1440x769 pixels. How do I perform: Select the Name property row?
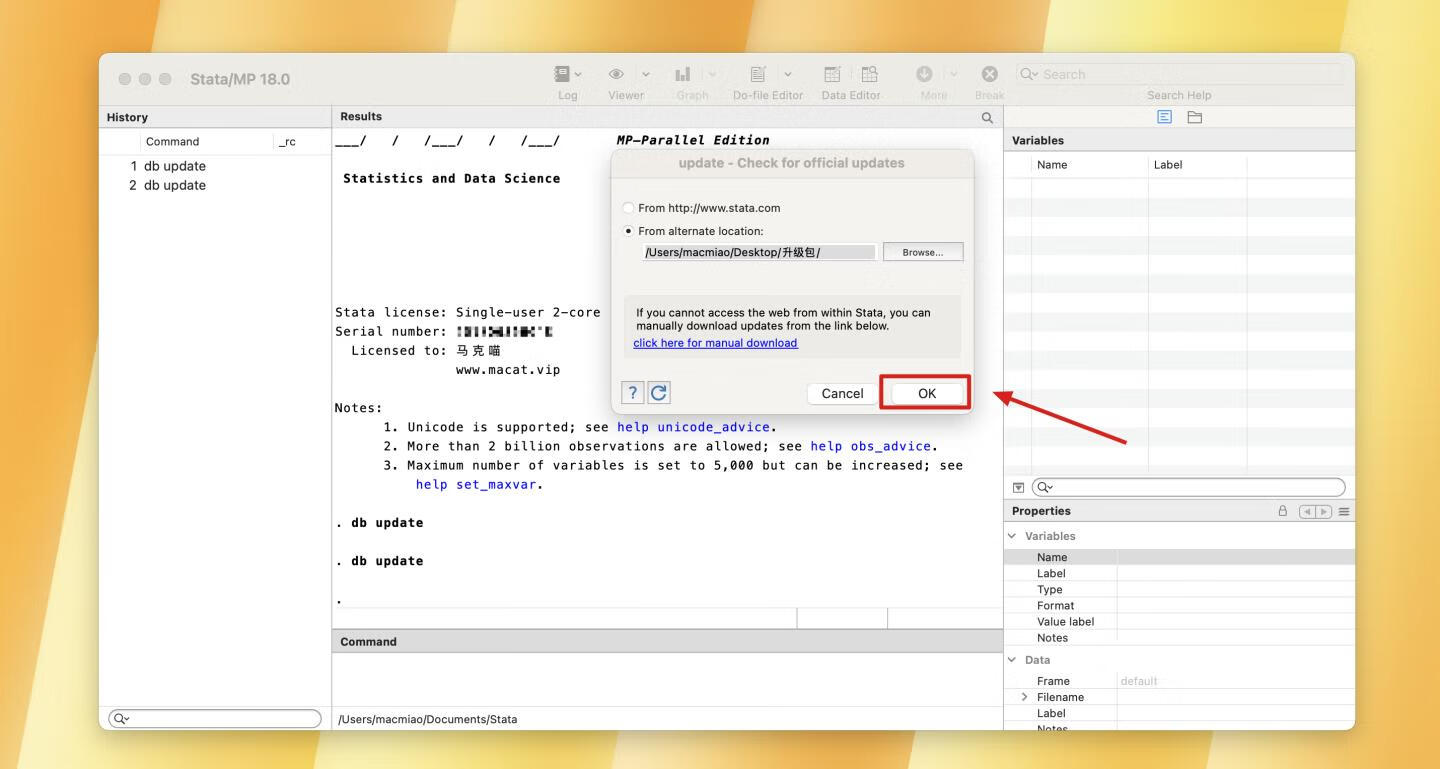point(1179,557)
